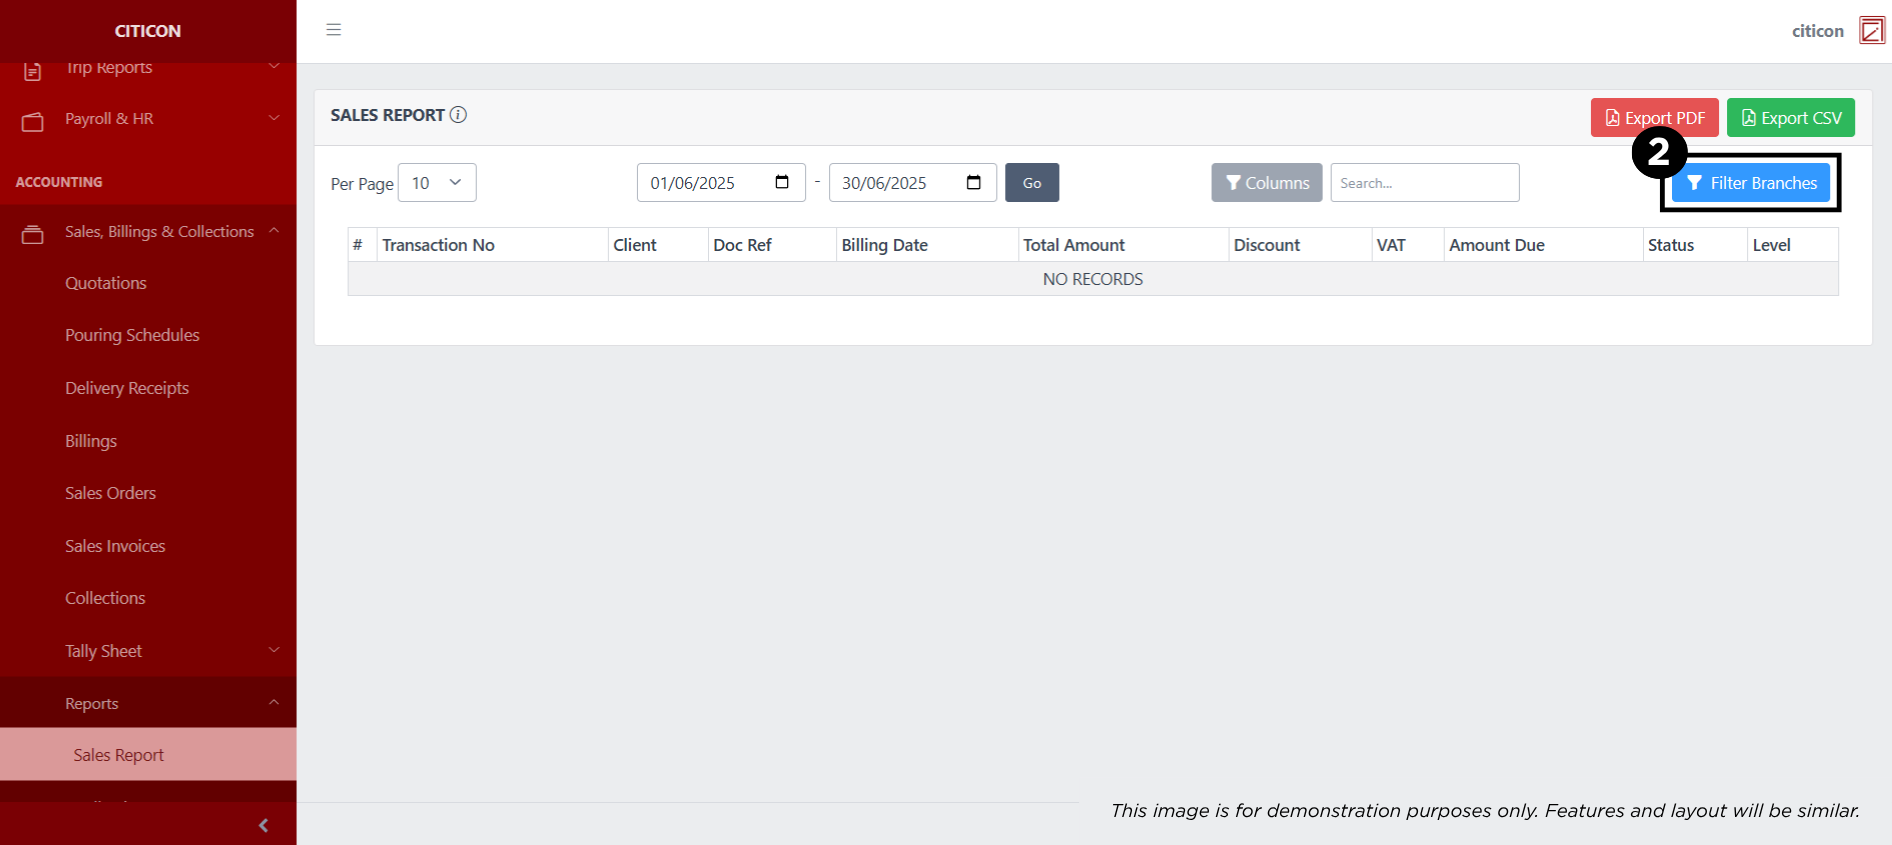Click the Filter Branches button
1892x845 pixels.
1751,183
